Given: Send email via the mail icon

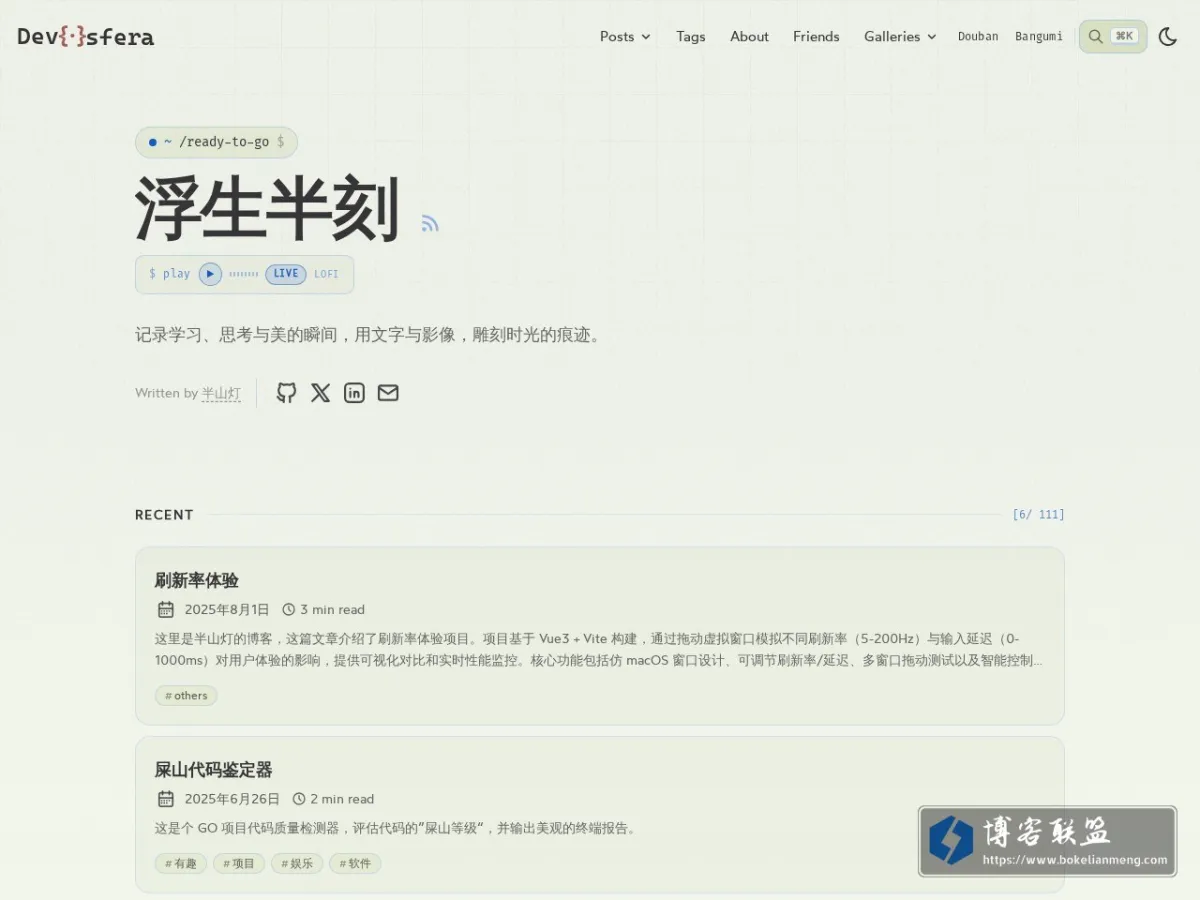Looking at the screenshot, I should tap(388, 393).
